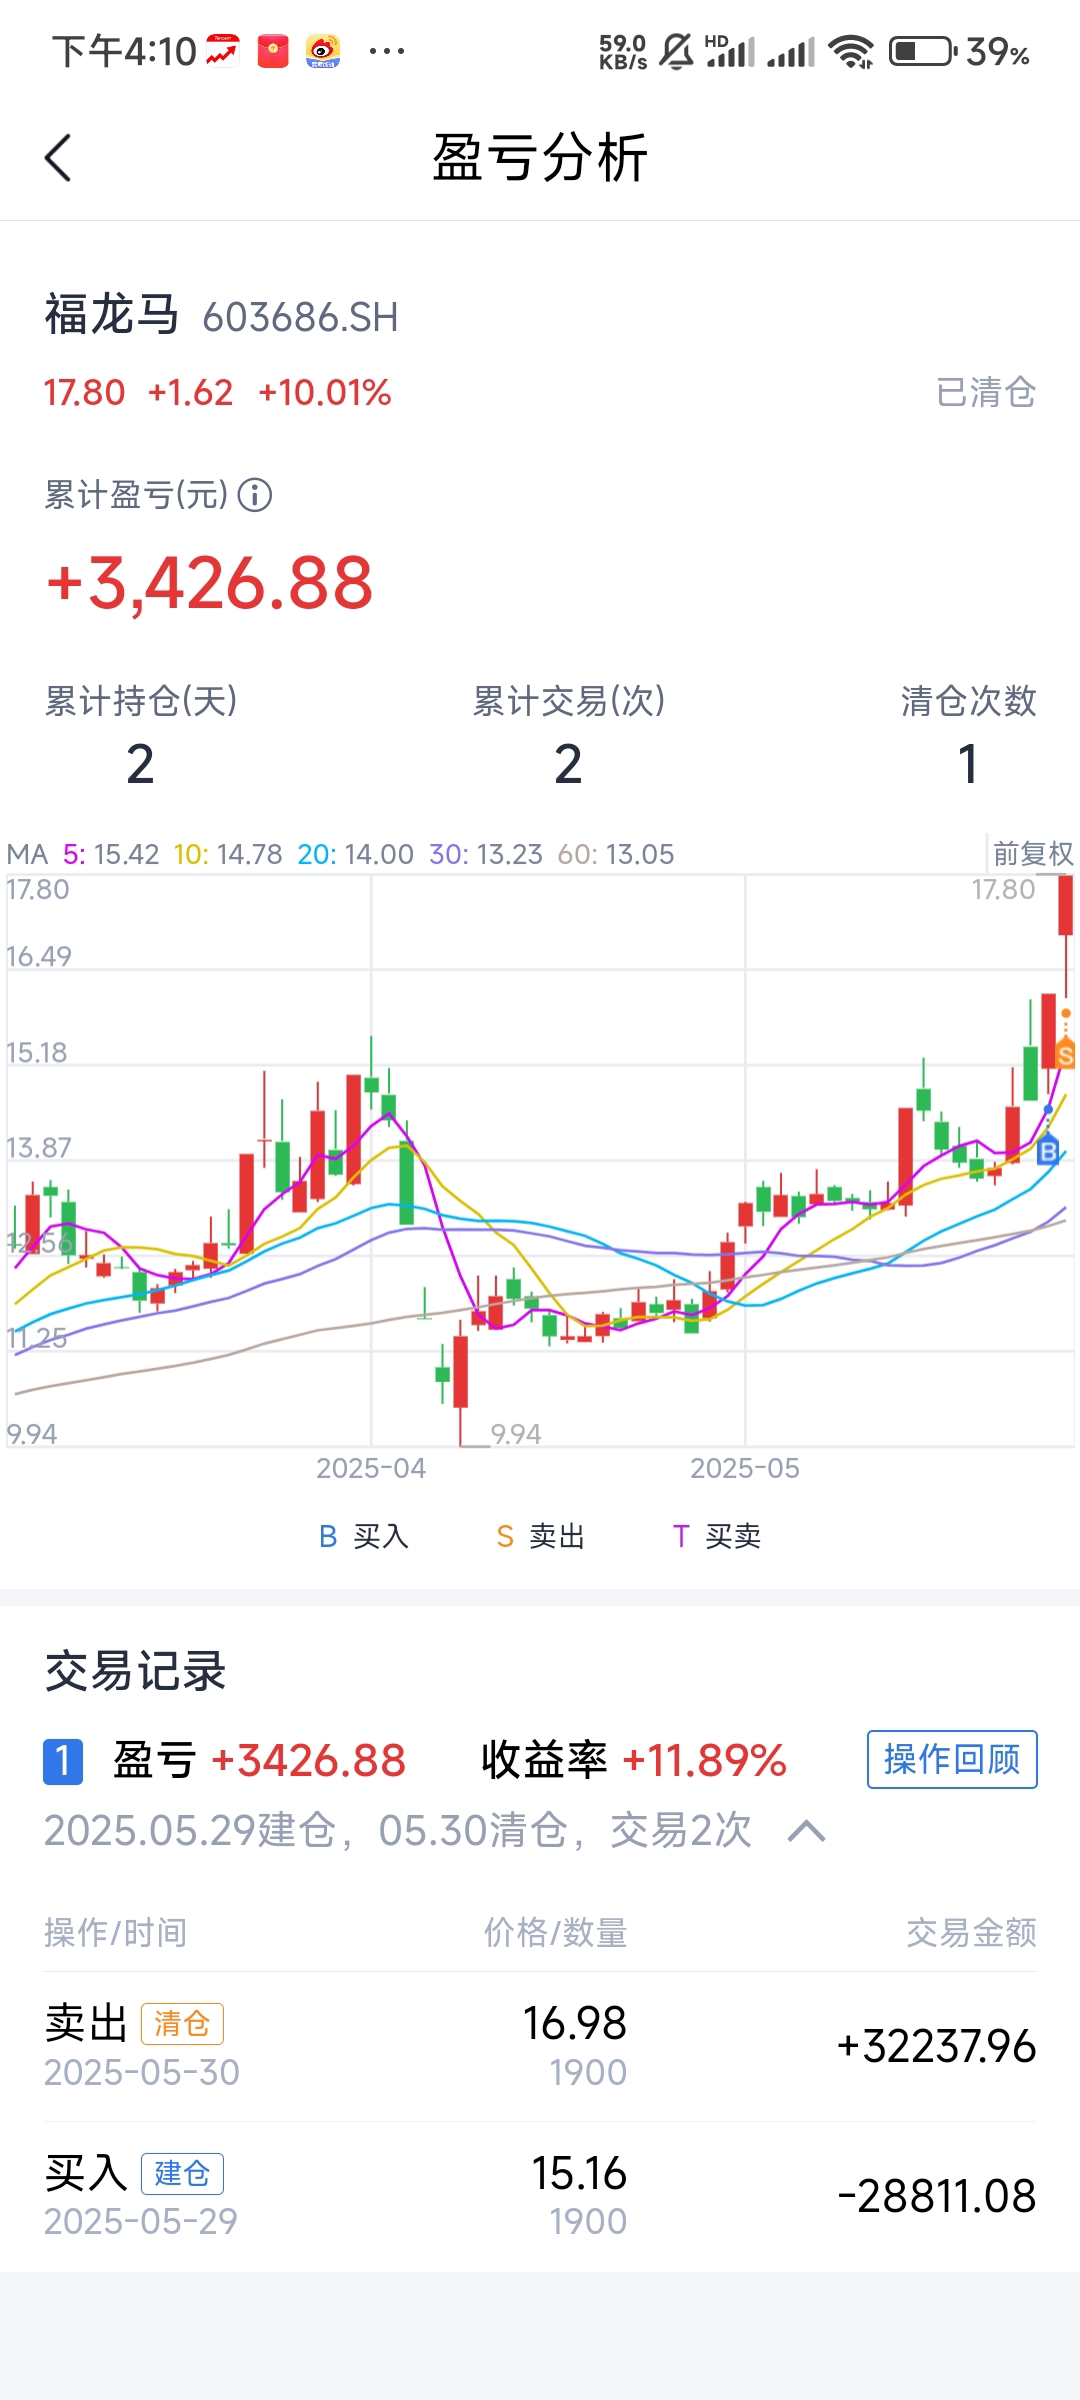
Task: Tap the orange S sell marker on chart
Action: tap(1065, 1054)
